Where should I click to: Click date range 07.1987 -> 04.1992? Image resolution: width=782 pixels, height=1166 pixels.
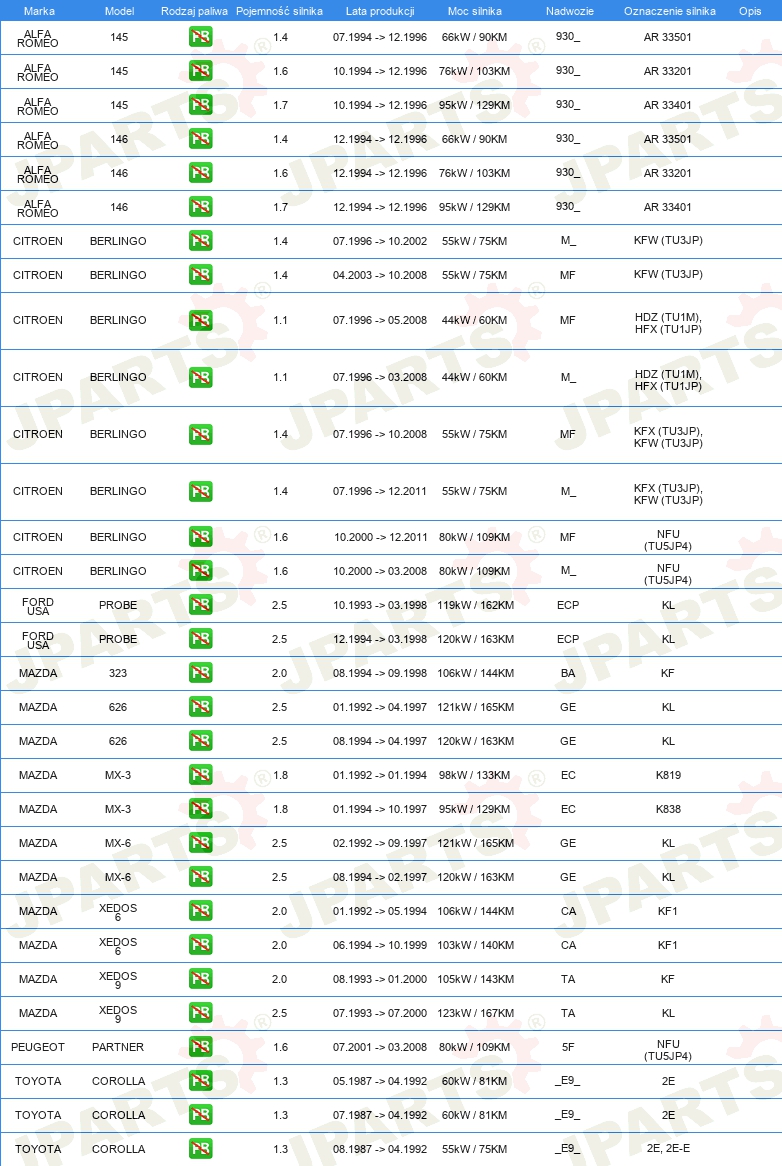[x=380, y=1115]
